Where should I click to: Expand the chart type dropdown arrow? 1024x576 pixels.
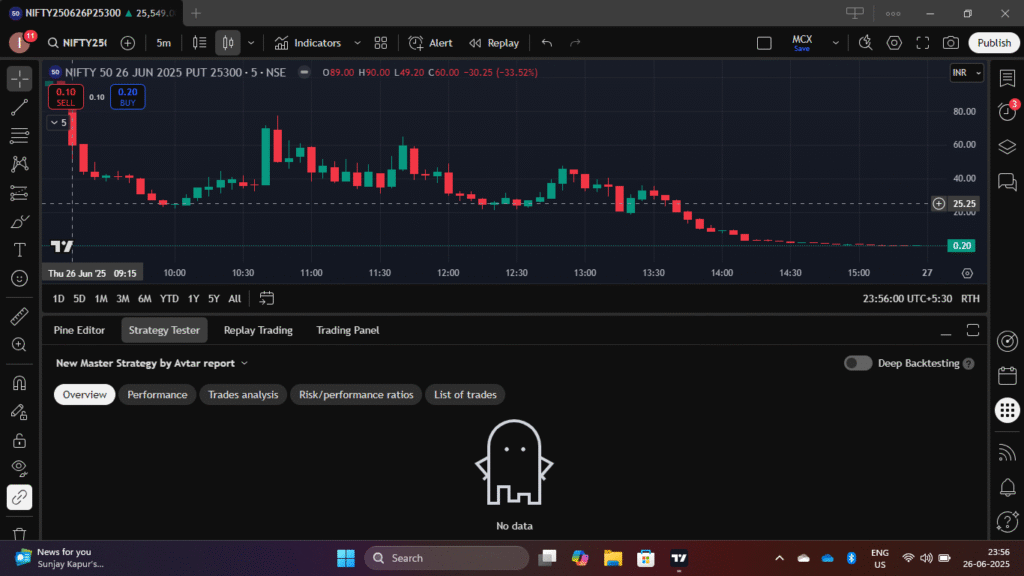coord(251,43)
